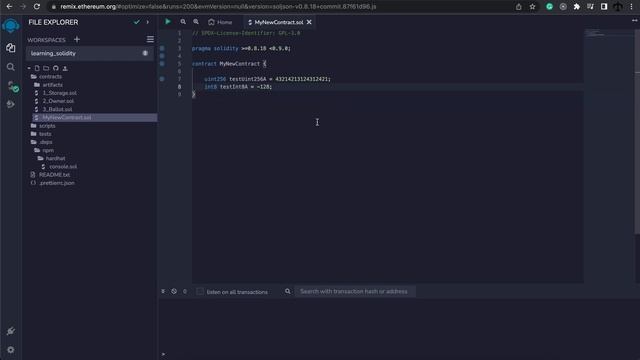
Task: Toggle listen on all transactions checkbox
Action: (x=200, y=291)
